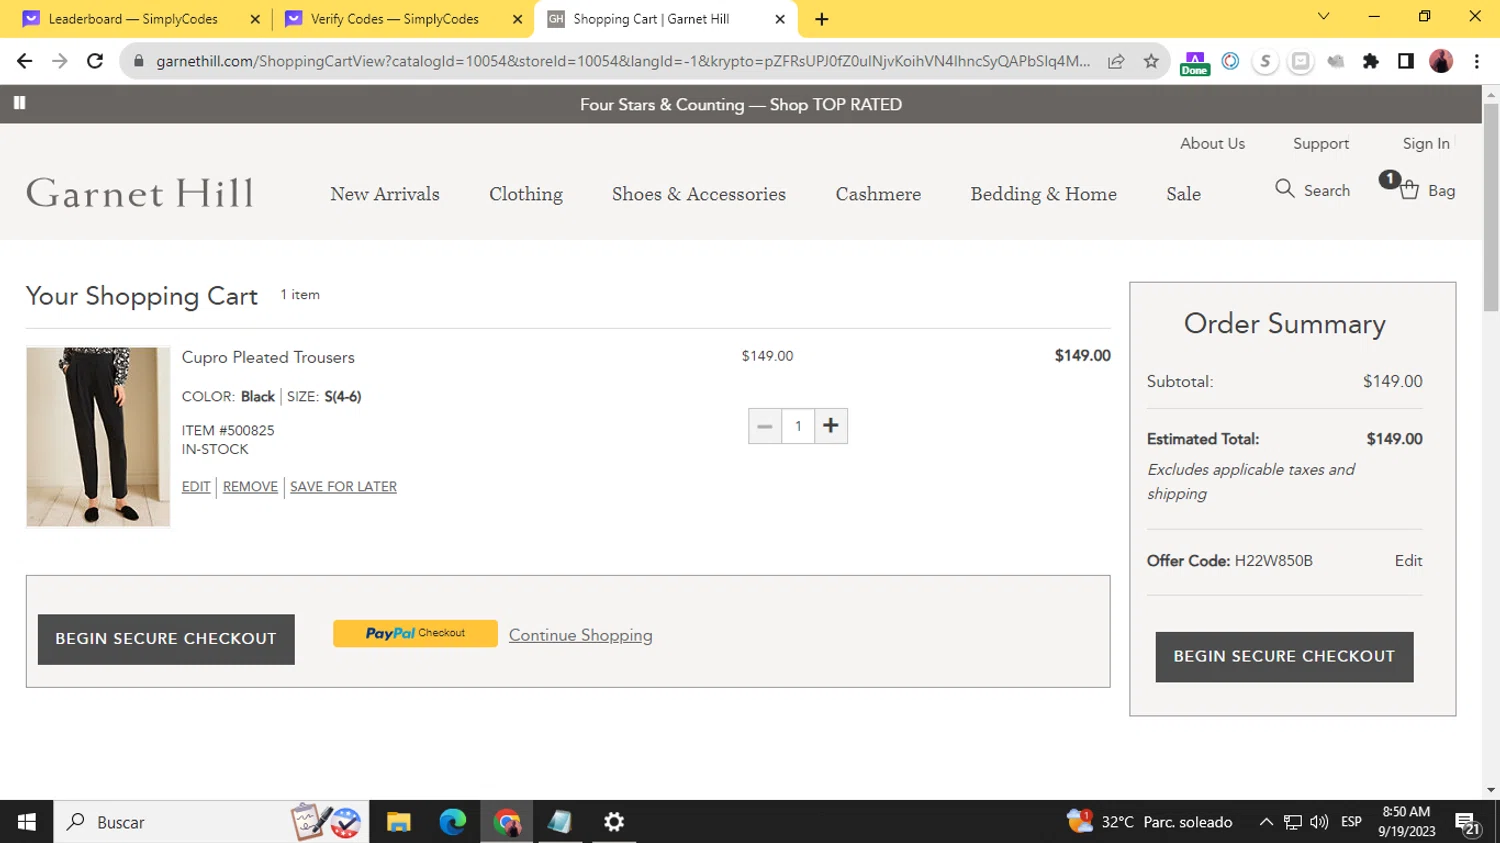
Task: Open the volume control icon
Action: [1319, 822]
